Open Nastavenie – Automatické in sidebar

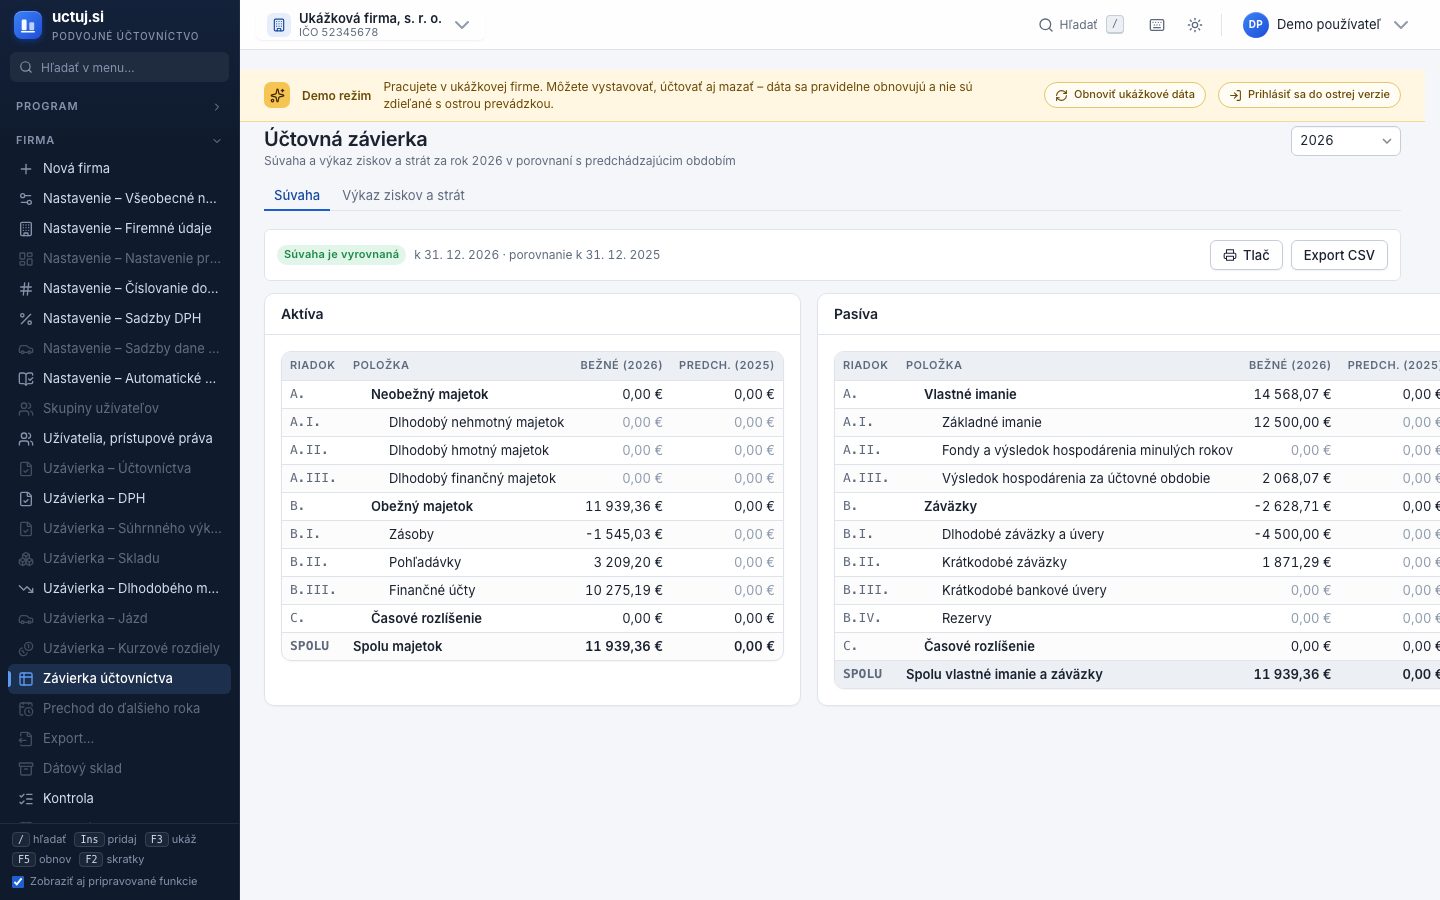tap(119, 378)
